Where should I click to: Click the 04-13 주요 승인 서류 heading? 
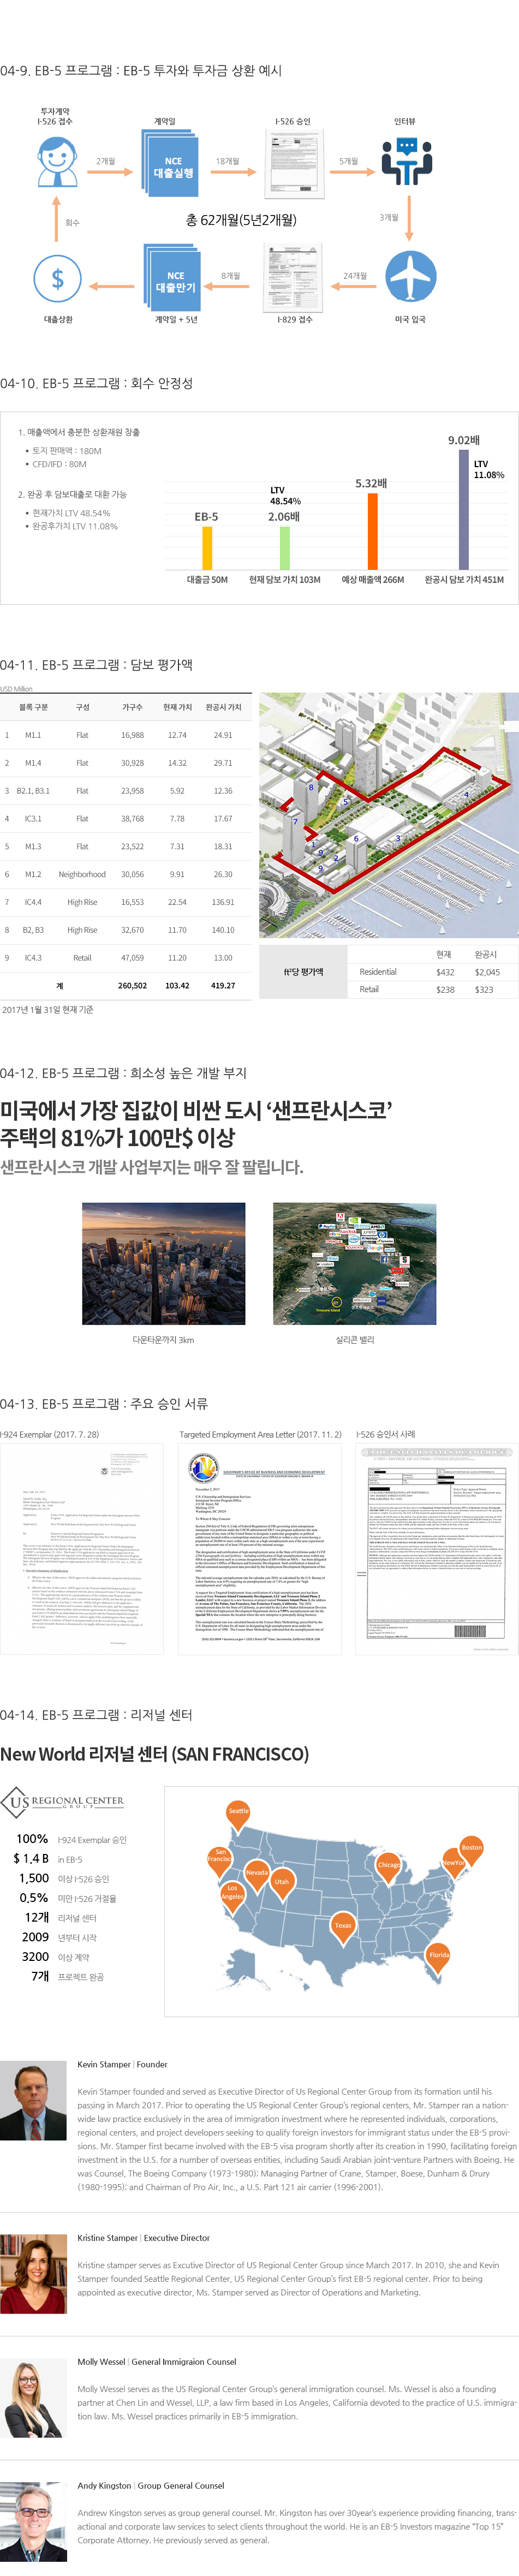[x=104, y=1404]
